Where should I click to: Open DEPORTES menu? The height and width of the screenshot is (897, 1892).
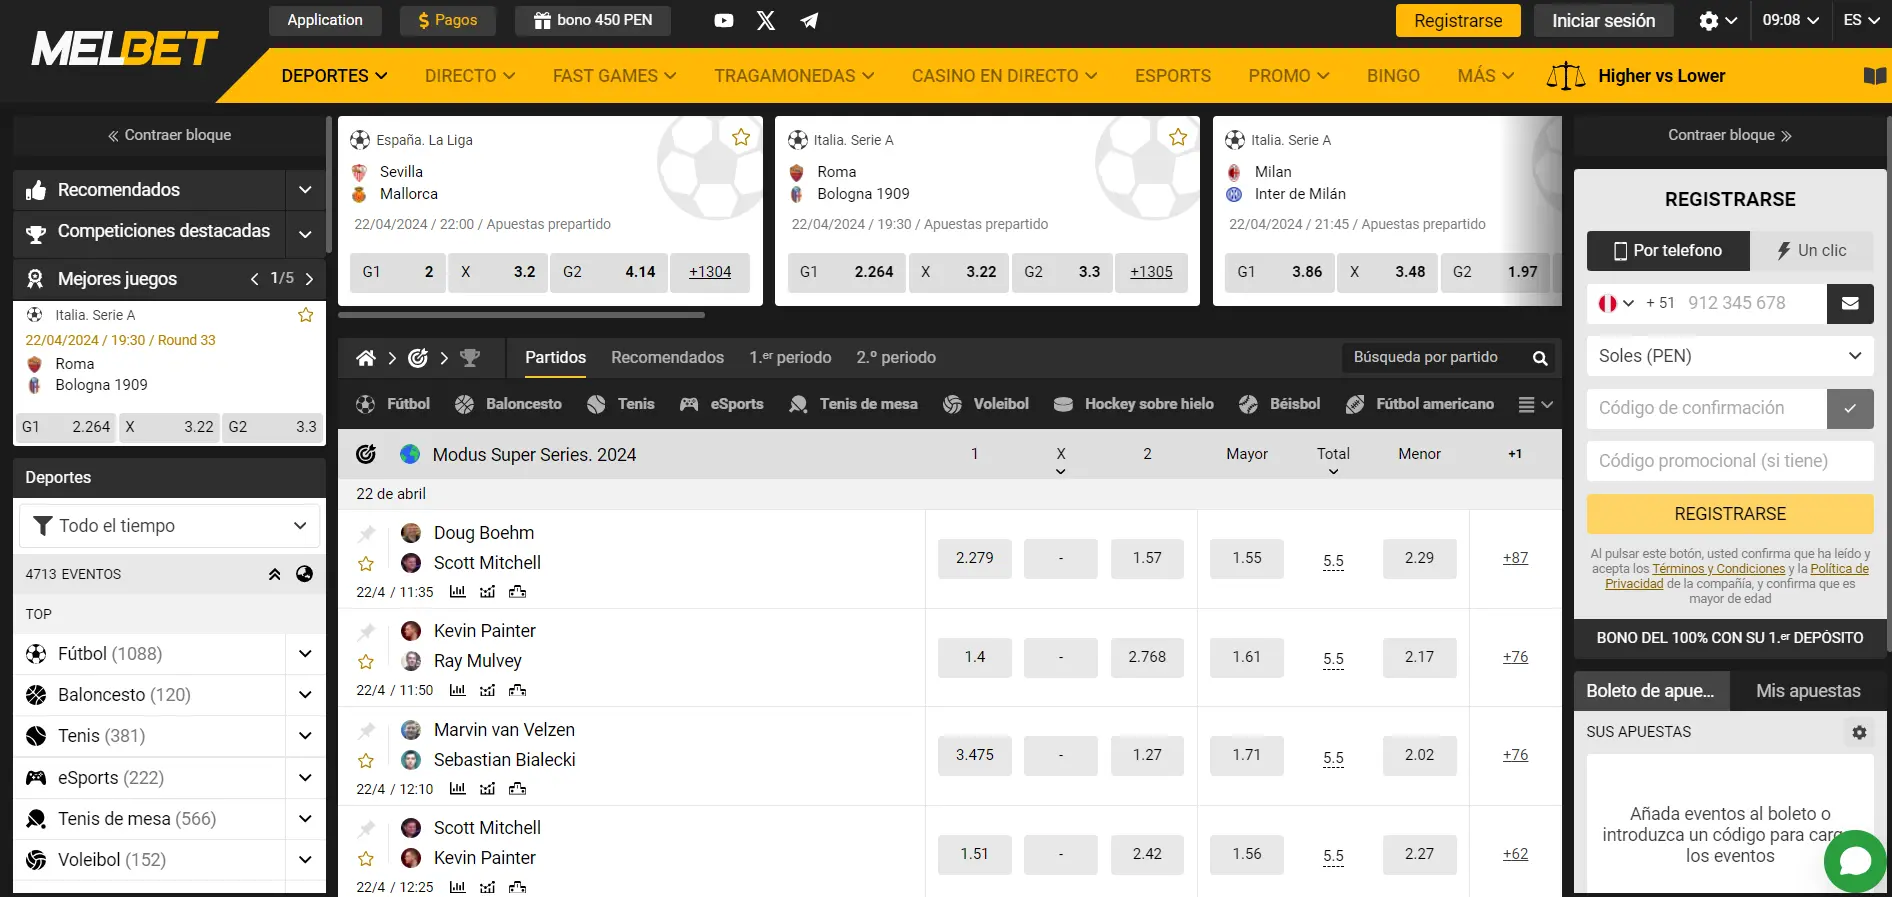tap(334, 76)
